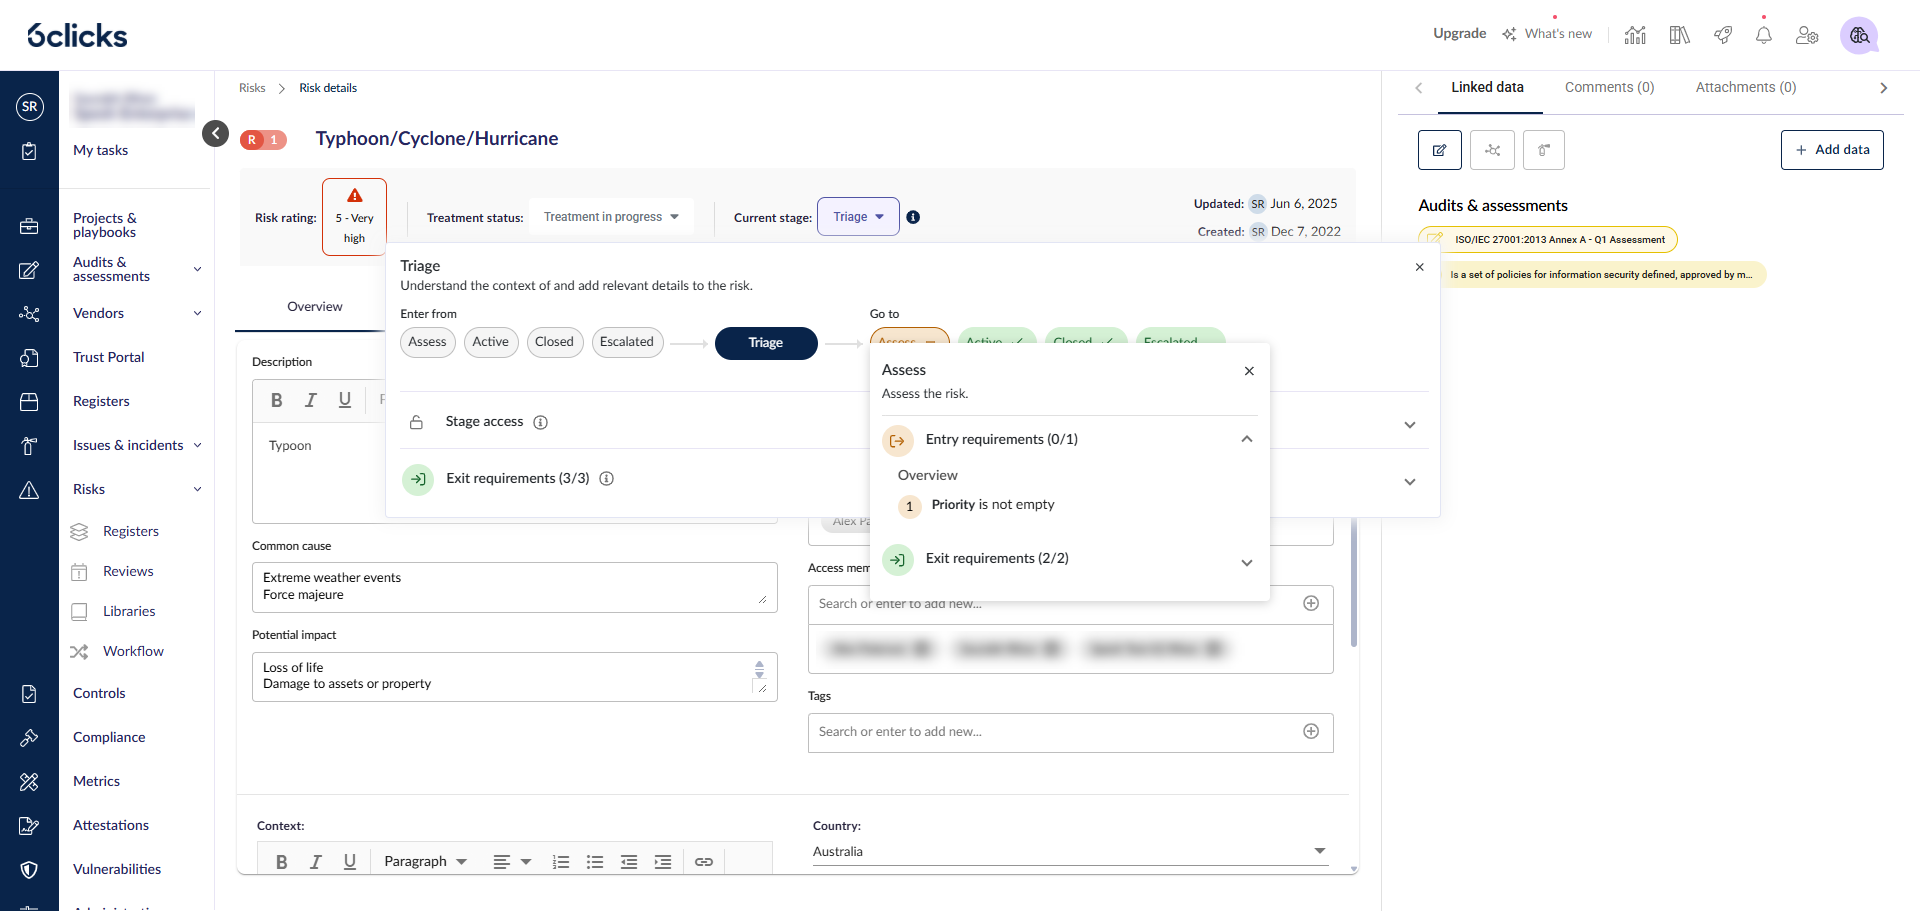Open the rocket quick-start icon
Viewport: 1920px width, 911px height.
point(1722,35)
